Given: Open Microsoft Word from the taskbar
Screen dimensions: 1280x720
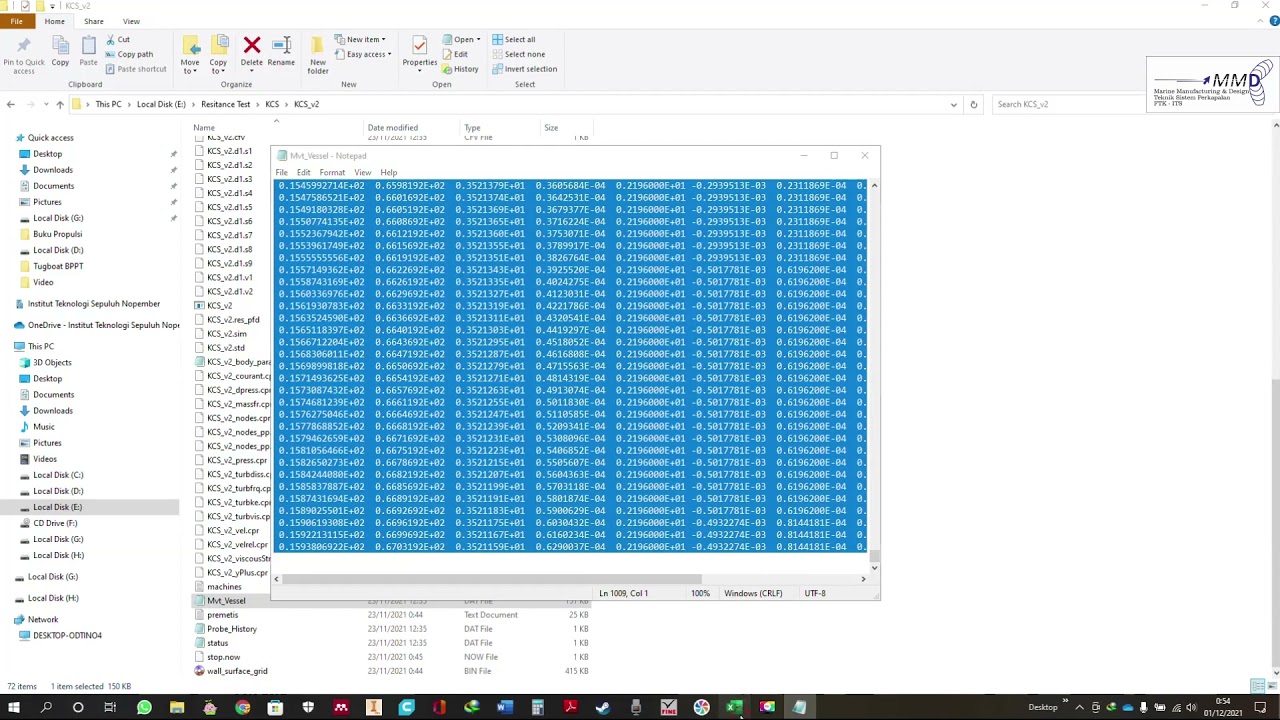Looking at the screenshot, I should pyautogui.click(x=504, y=708).
